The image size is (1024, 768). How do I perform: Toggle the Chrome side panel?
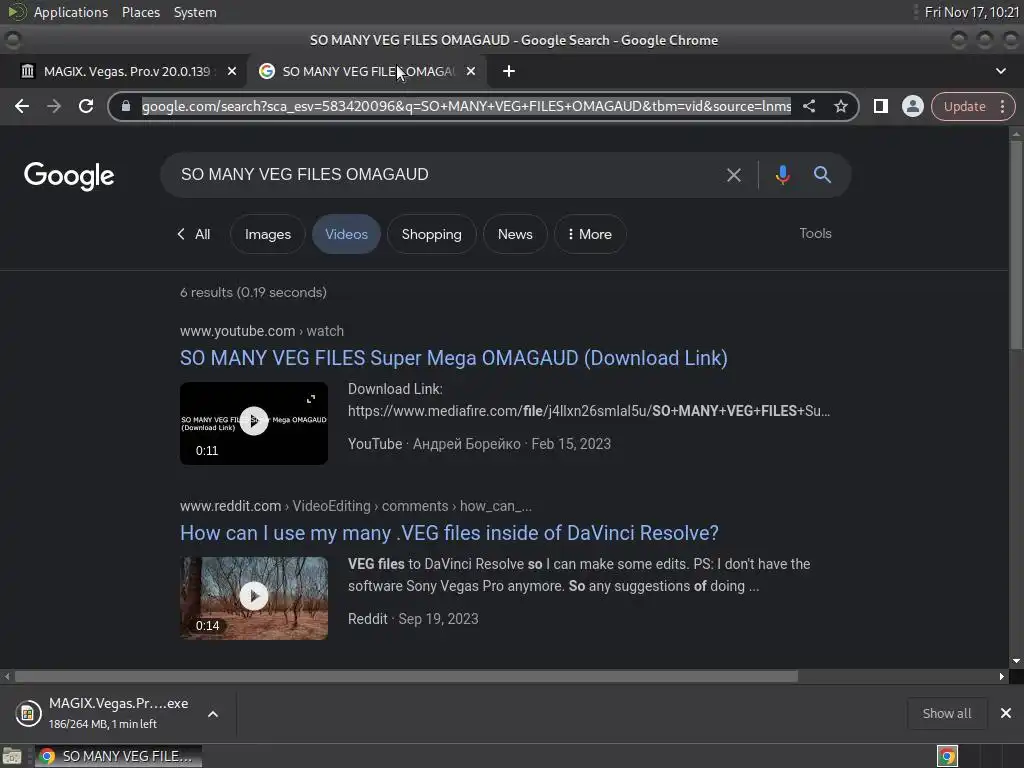click(880, 106)
